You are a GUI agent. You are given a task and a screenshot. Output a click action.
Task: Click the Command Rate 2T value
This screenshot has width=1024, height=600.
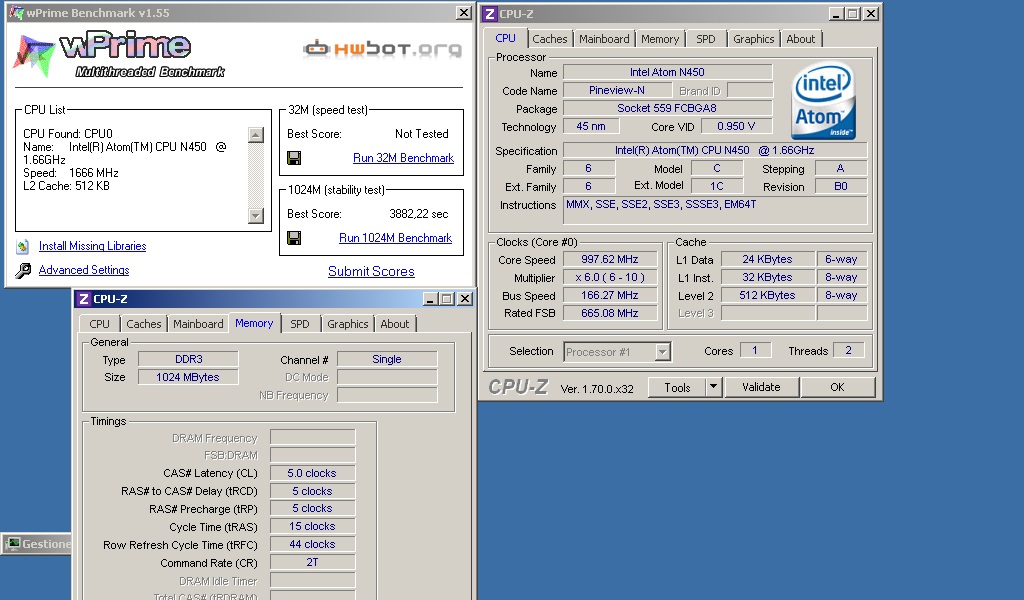(x=312, y=562)
